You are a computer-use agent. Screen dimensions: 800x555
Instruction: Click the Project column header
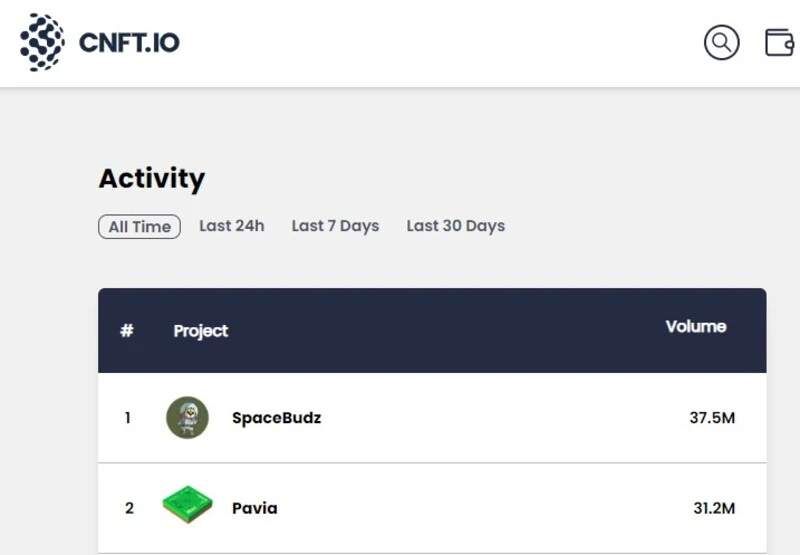coord(200,331)
